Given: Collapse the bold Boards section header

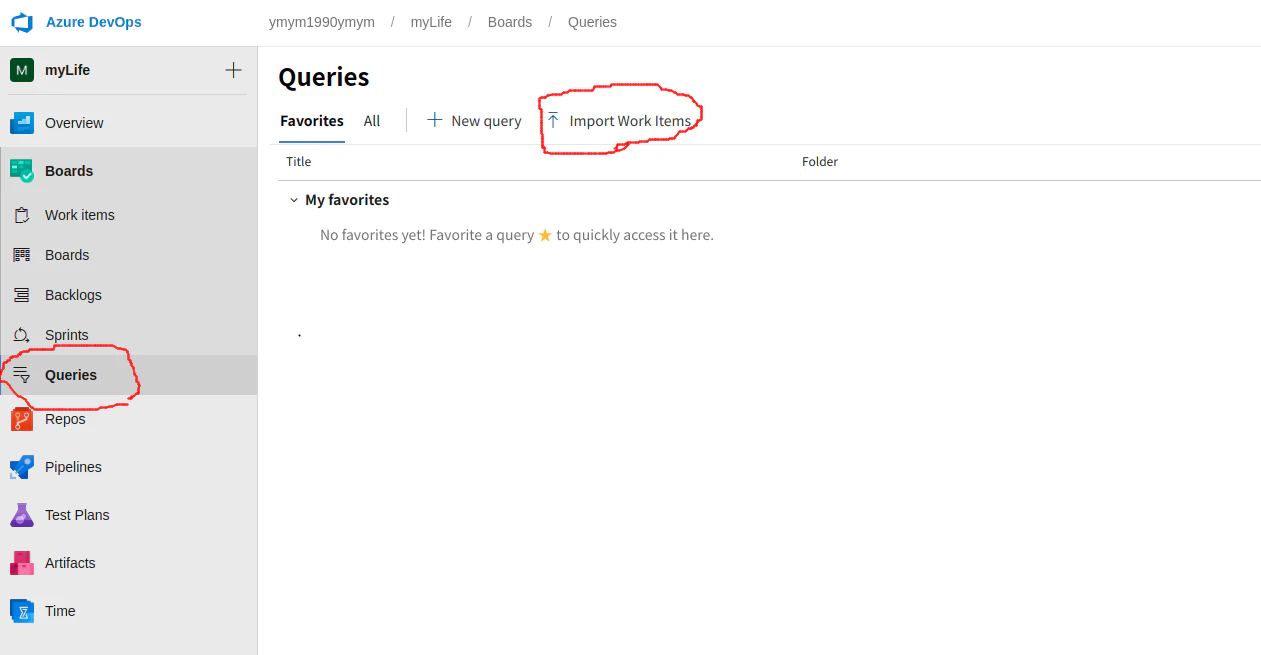Looking at the screenshot, I should [x=69, y=171].
